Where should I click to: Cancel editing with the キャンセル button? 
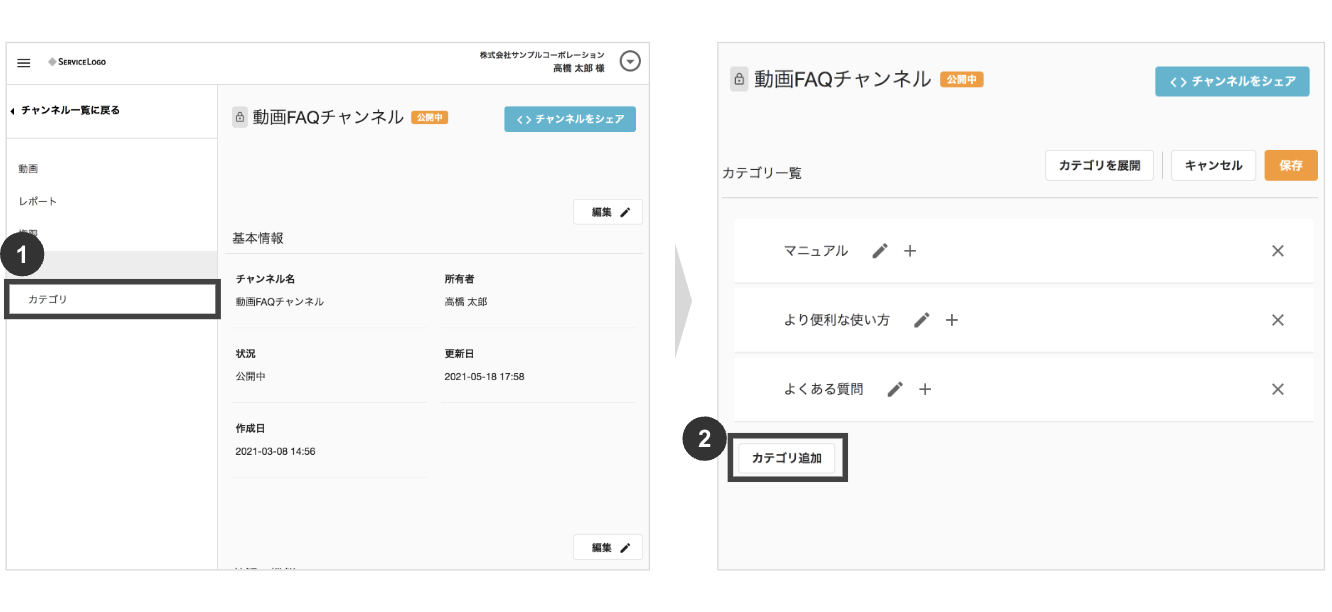[1213, 165]
